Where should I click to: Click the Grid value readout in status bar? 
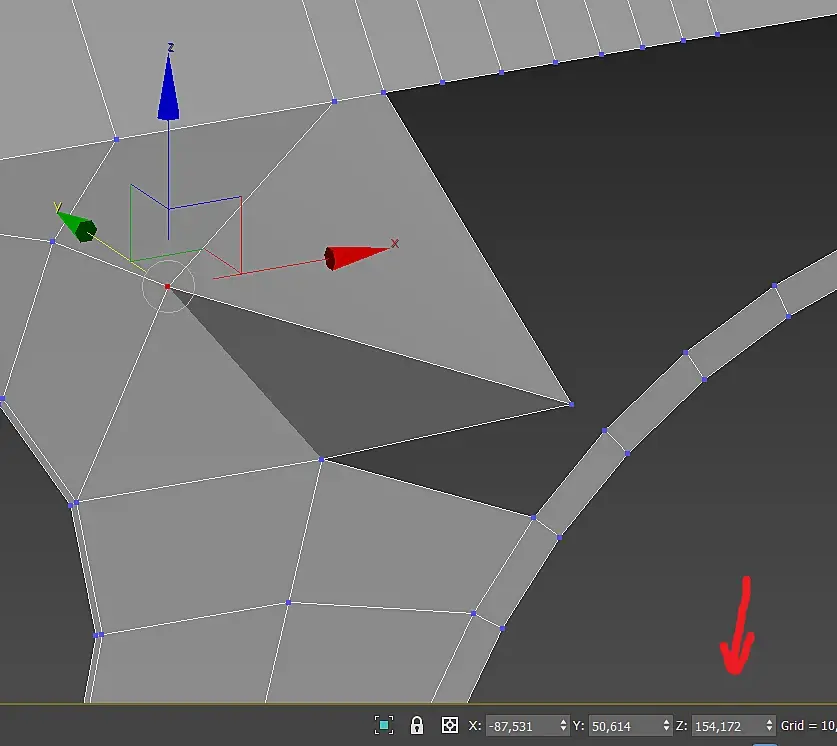[808, 725]
